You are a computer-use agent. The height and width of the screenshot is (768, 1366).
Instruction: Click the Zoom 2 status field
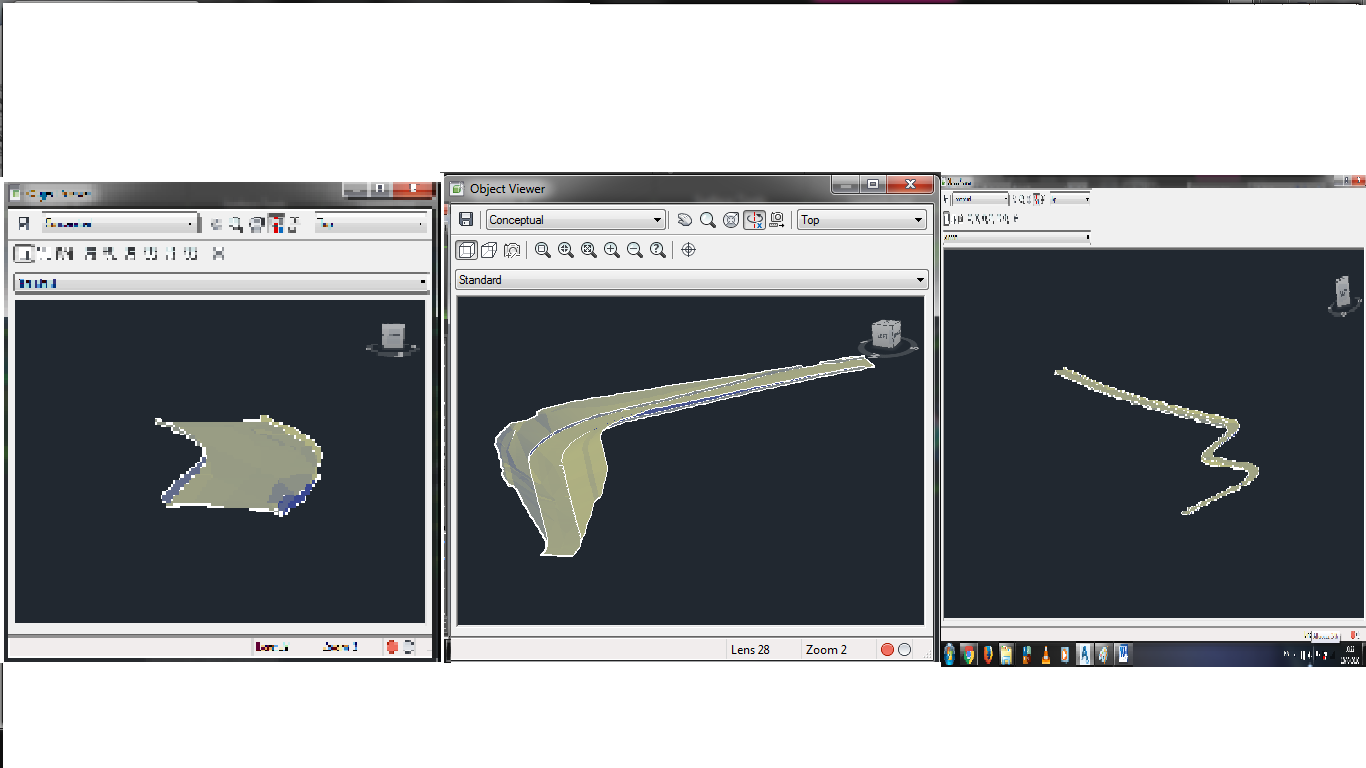pyautogui.click(x=826, y=649)
